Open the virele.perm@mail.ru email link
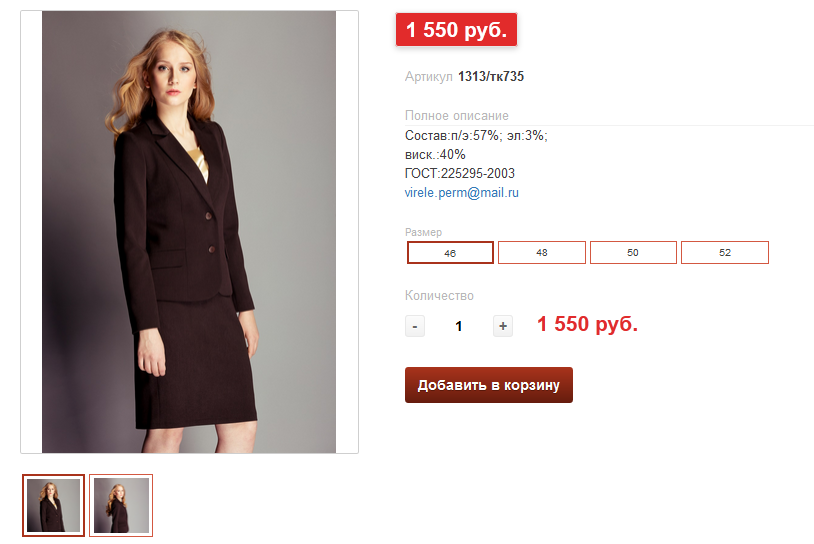Image resolution: width=814 pixels, height=544 pixels. tap(462, 192)
